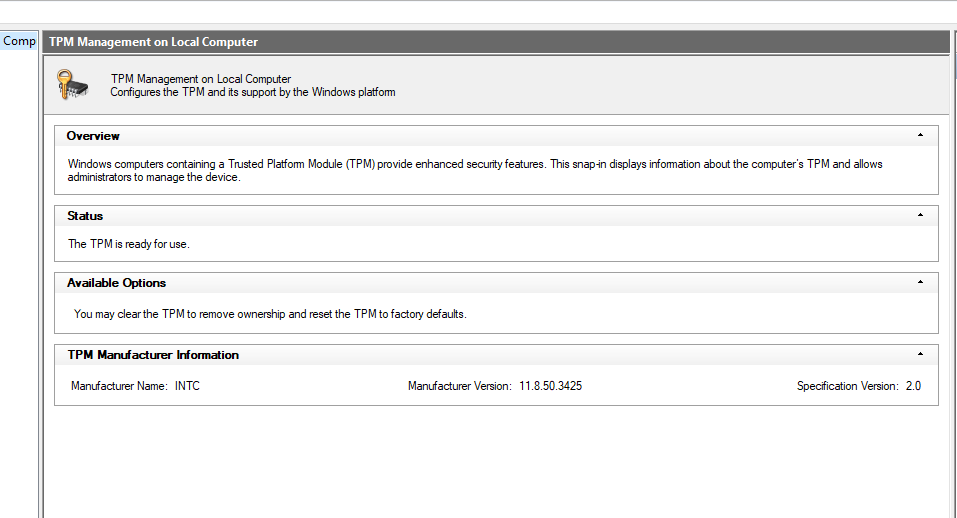Click 'Configures the TPM and its support' description
The width and height of the screenshot is (957, 518).
click(x=253, y=92)
